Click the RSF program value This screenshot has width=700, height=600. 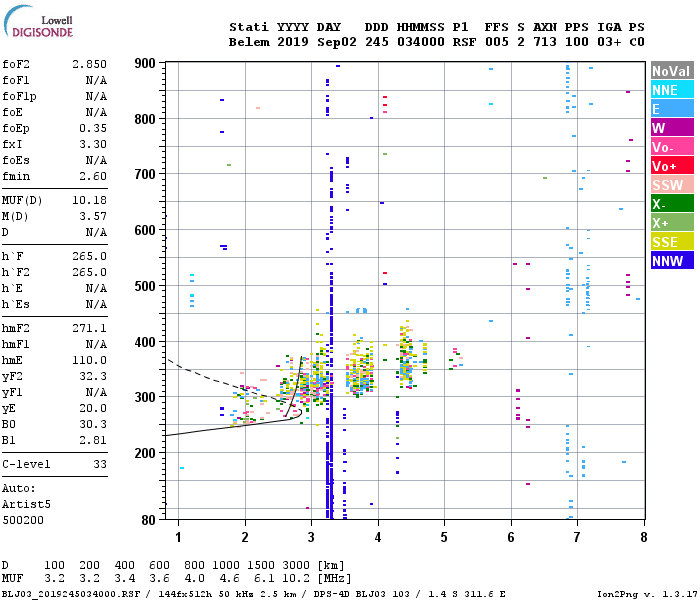click(464, 42)
